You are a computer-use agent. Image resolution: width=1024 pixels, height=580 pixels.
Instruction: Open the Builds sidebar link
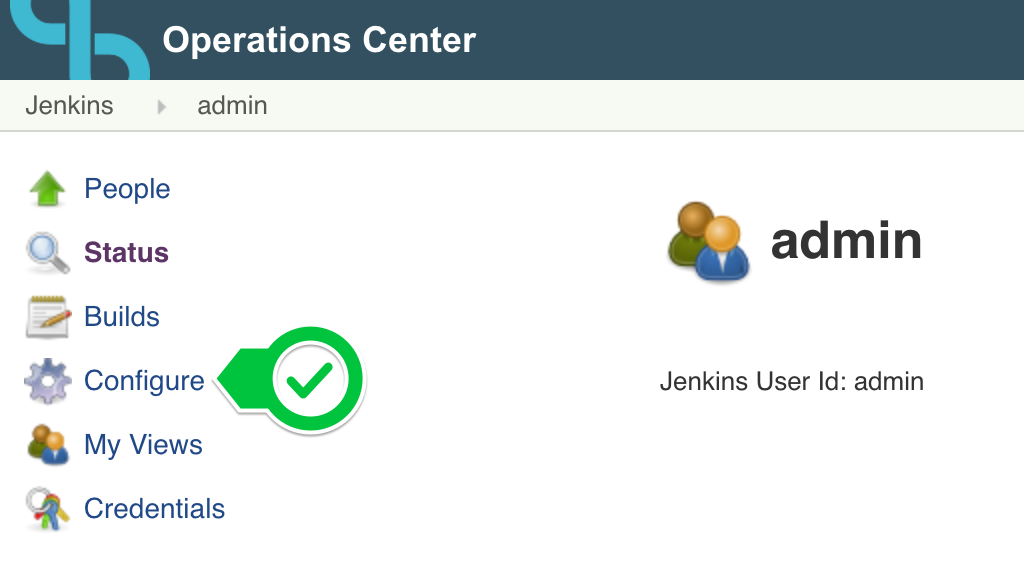click(x=121, y=317)
